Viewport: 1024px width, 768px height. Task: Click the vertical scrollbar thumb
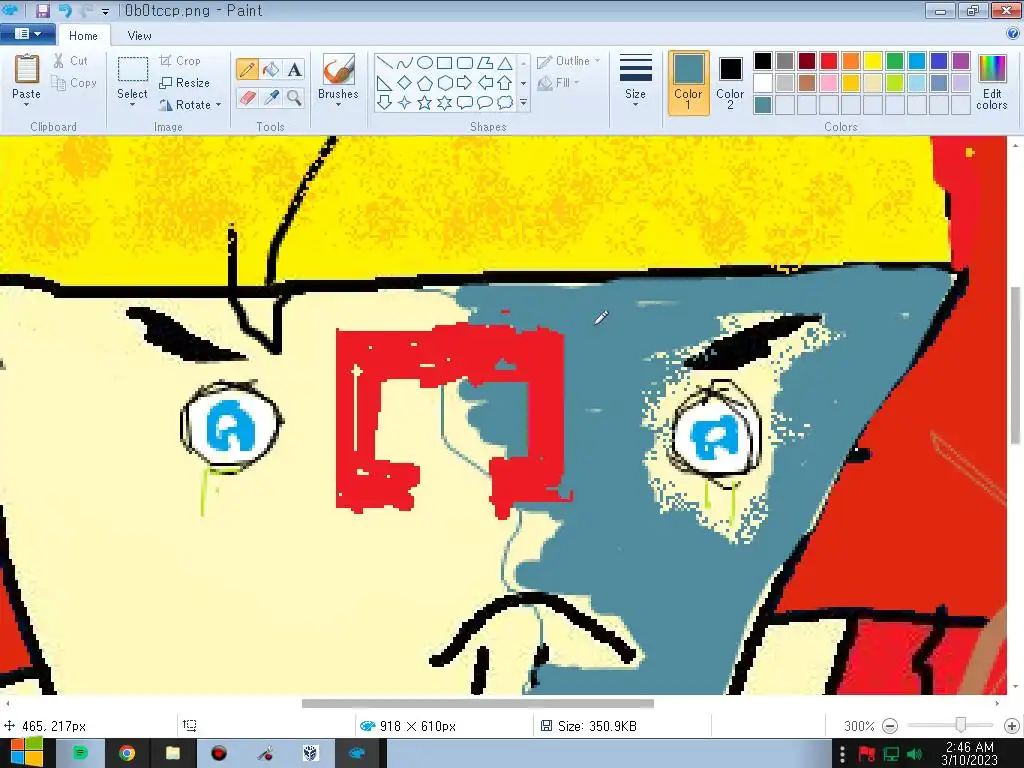tap(1016, 366)
